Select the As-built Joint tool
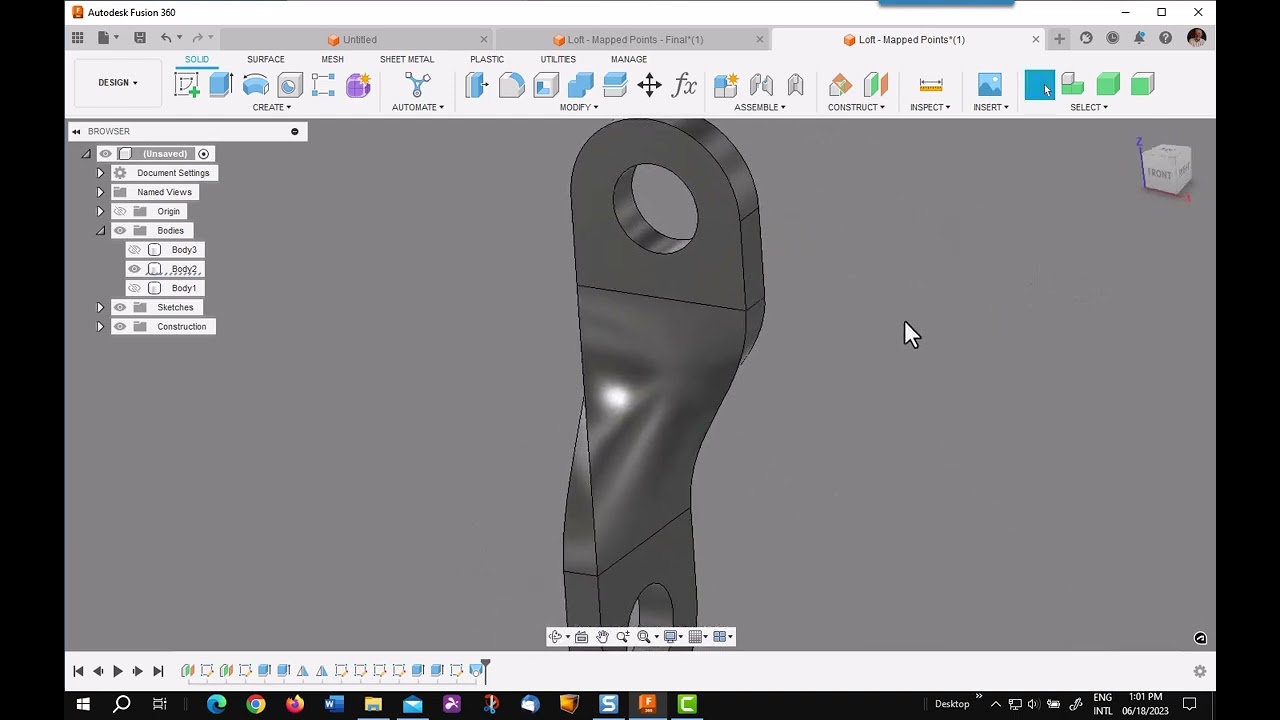The image size is (1280, 720). coord(795,85)
